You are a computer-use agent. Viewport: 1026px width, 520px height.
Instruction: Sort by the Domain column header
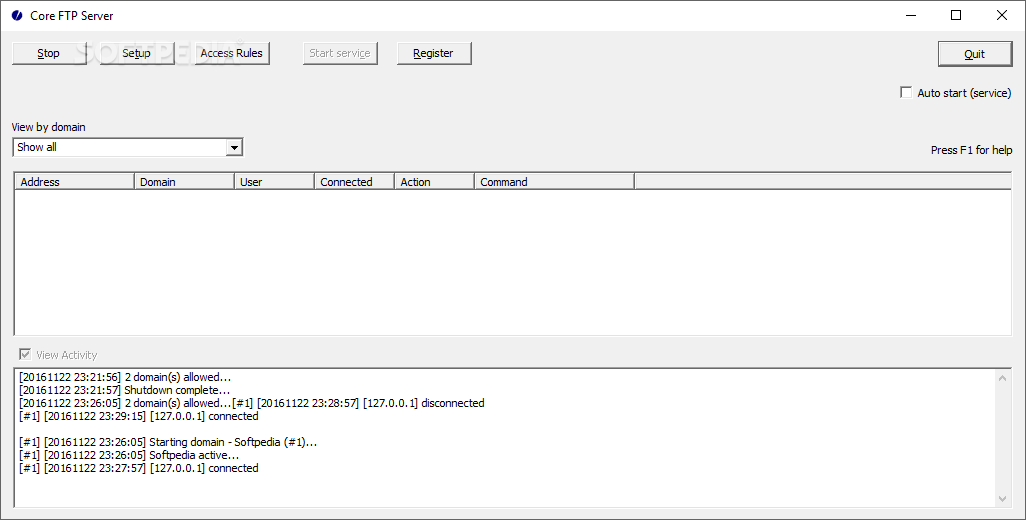184,182
